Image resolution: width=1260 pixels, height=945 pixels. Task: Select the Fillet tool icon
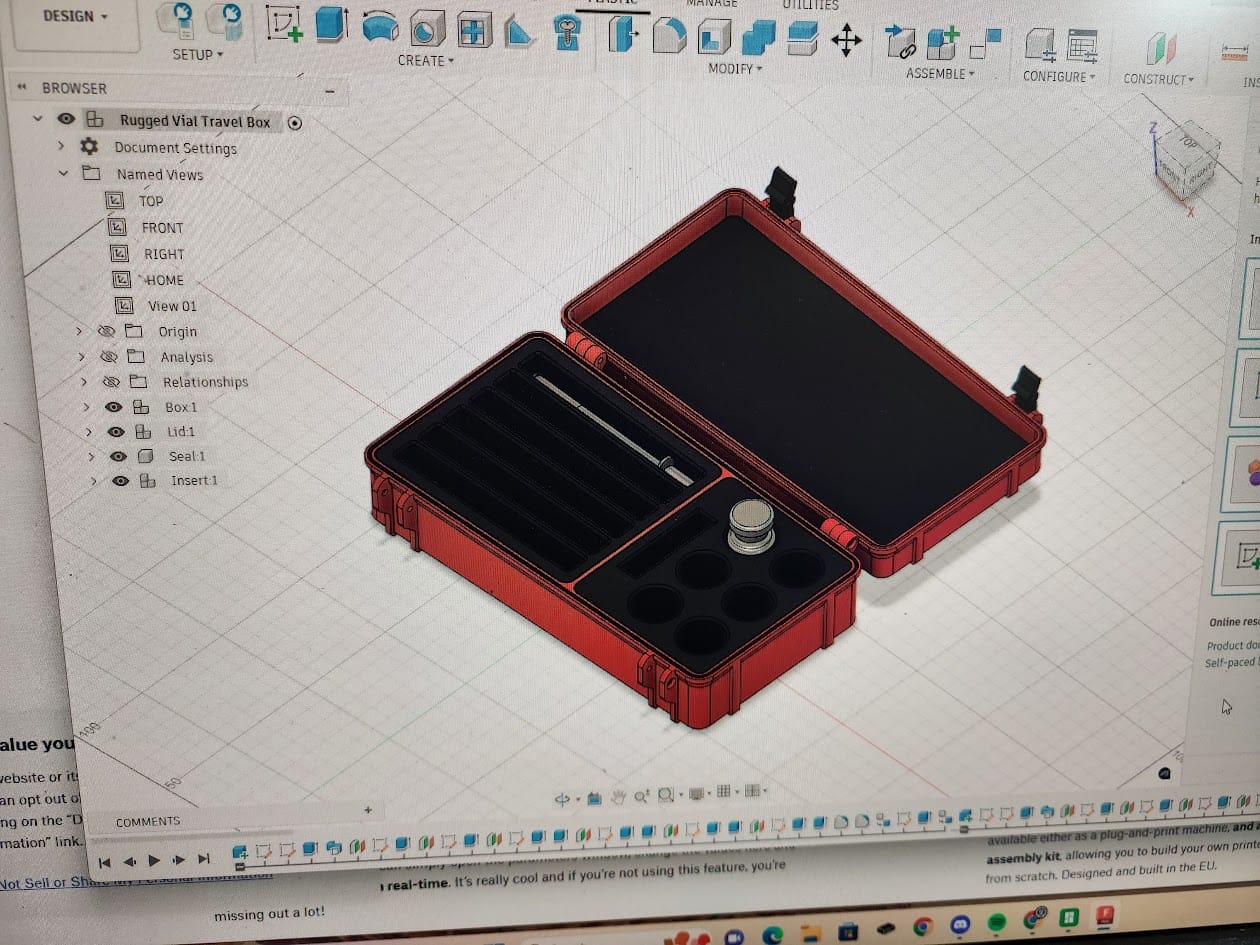point(669,36)
